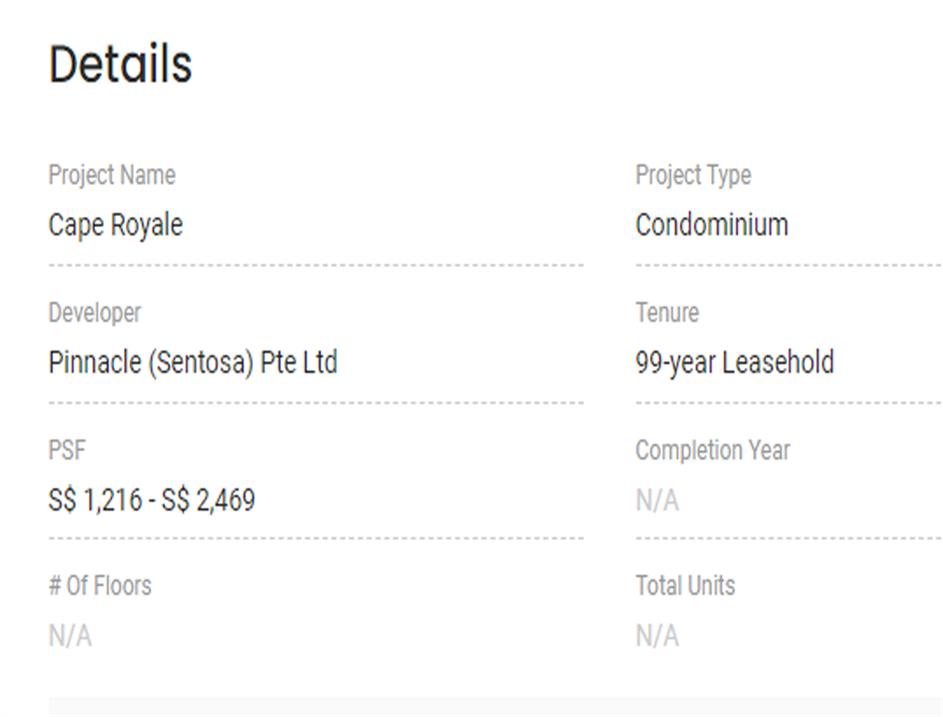
Task: Select Pinnacle (Sentosa) Pte Ltd developer name
Action: coord(192,362)
